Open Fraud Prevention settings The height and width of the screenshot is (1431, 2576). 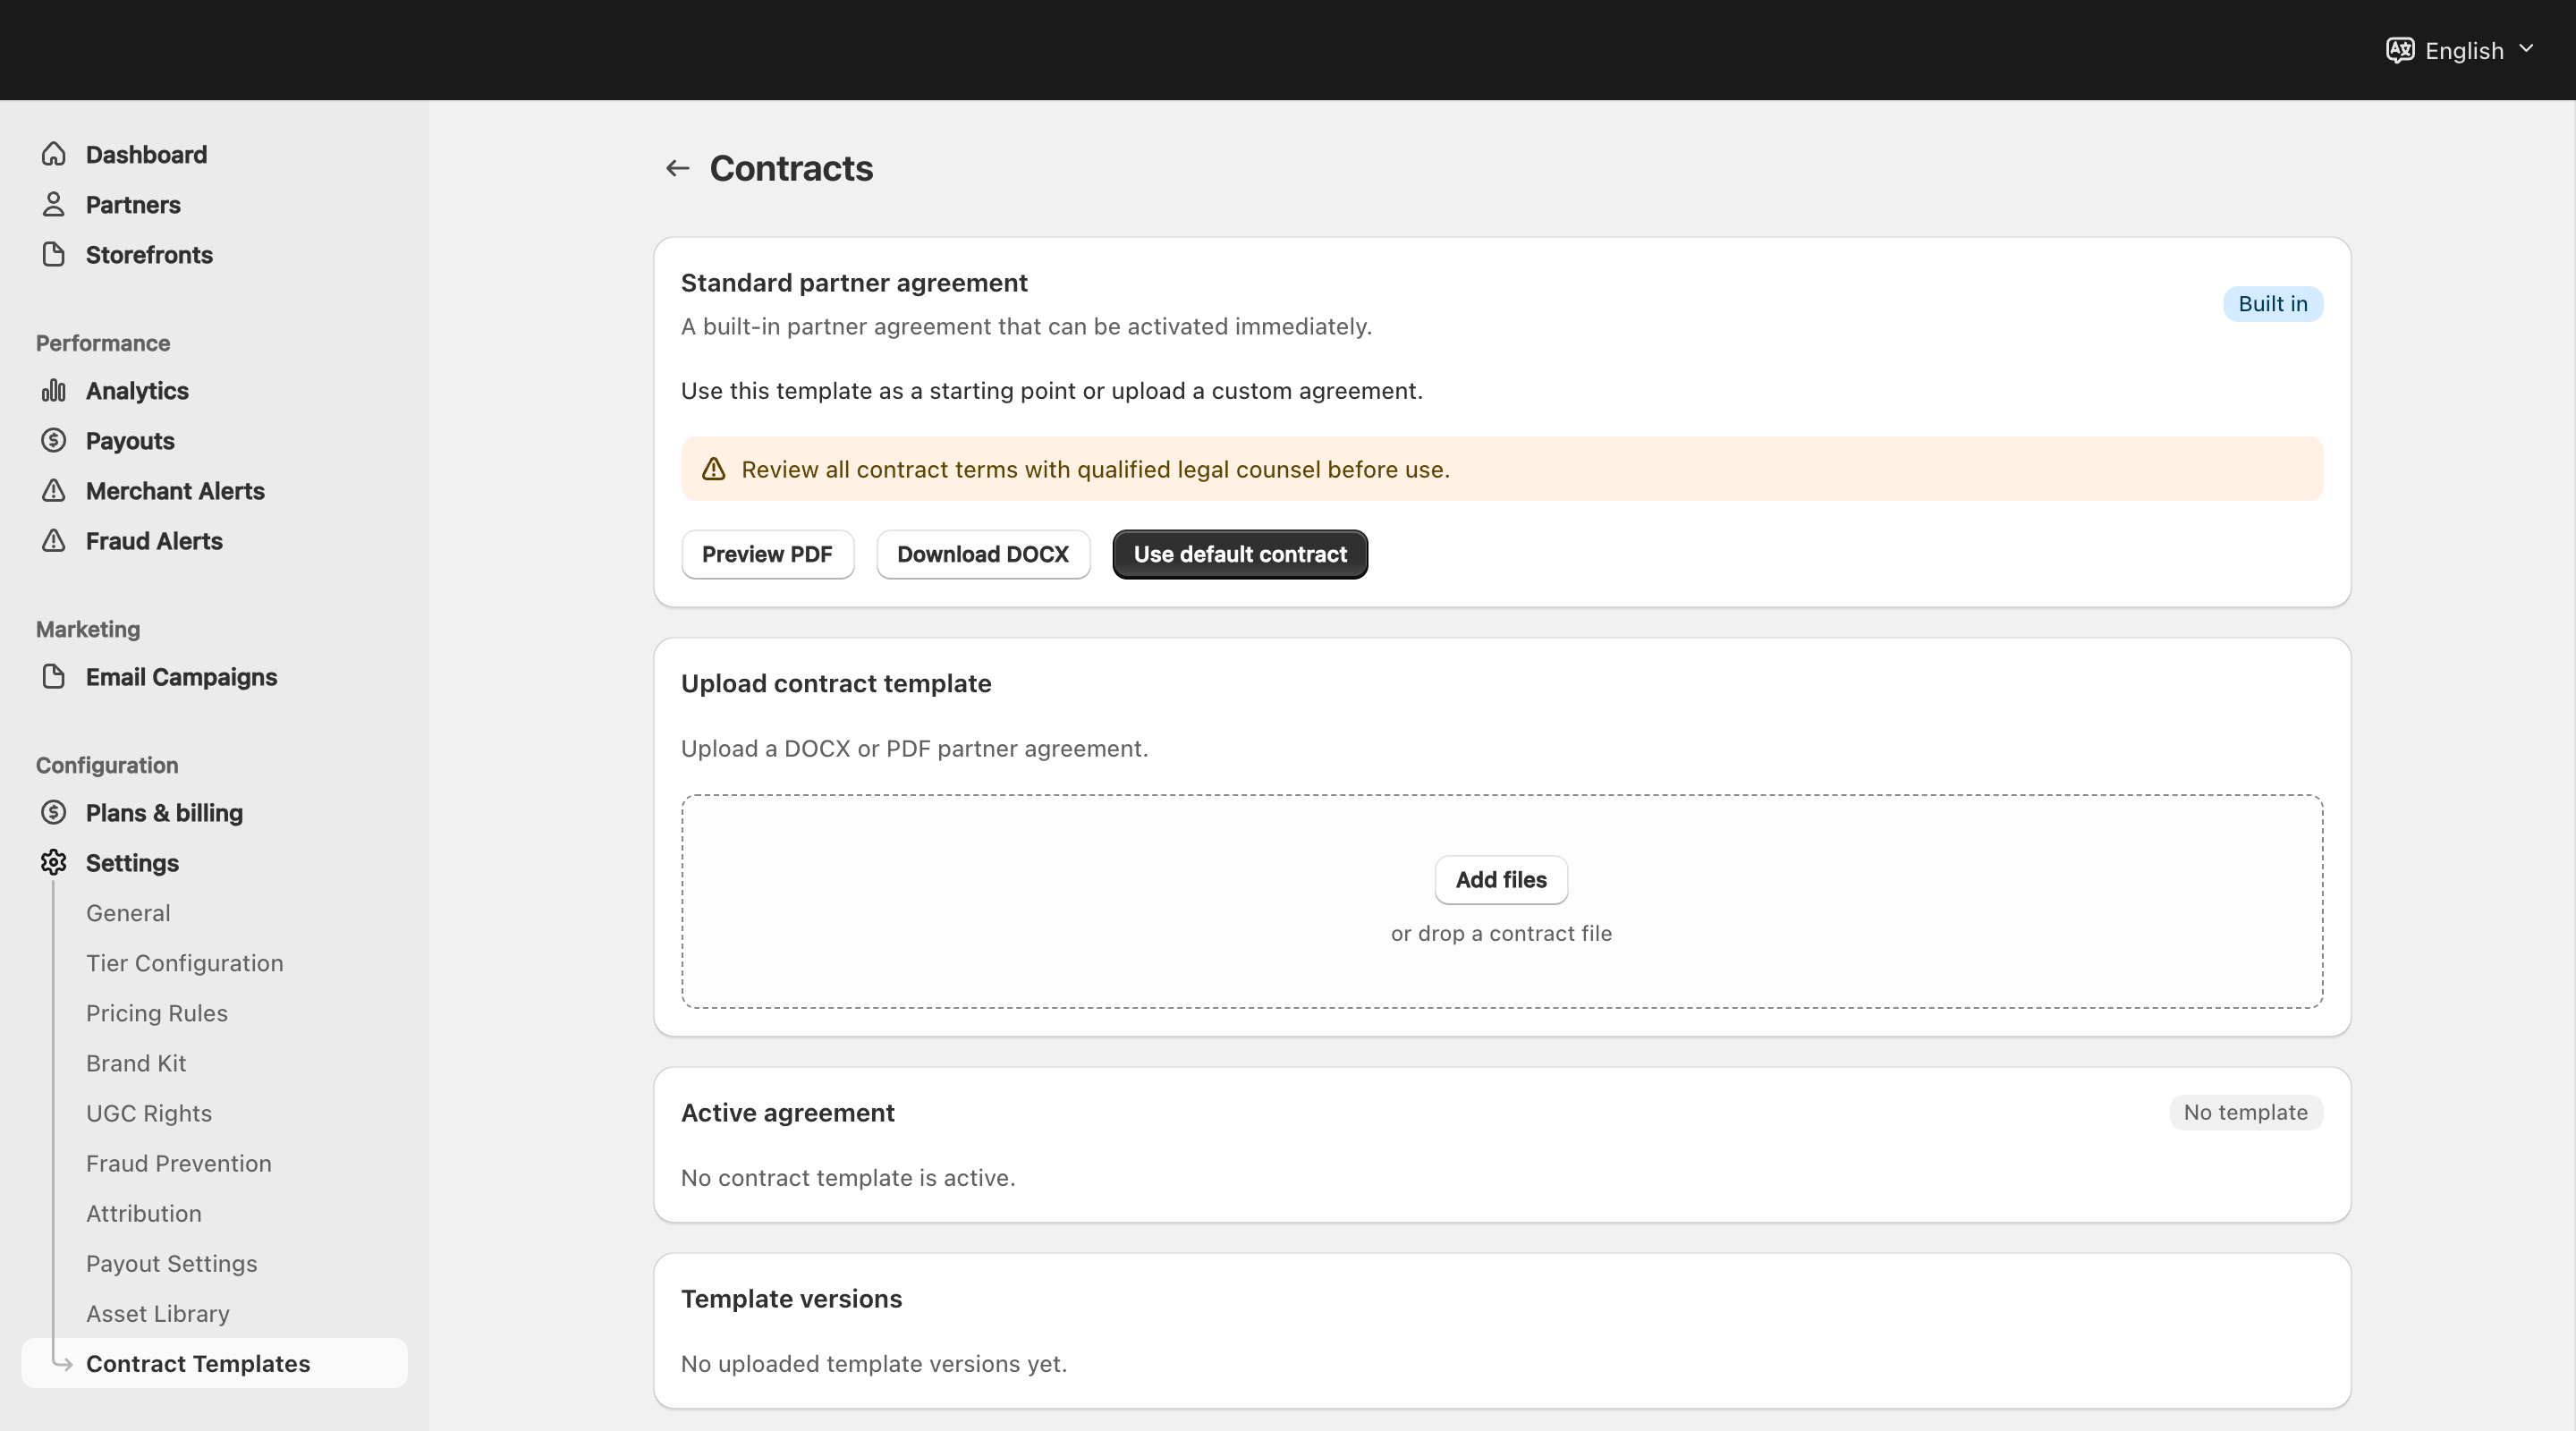pyautogui.click(x=179, y=1163)
